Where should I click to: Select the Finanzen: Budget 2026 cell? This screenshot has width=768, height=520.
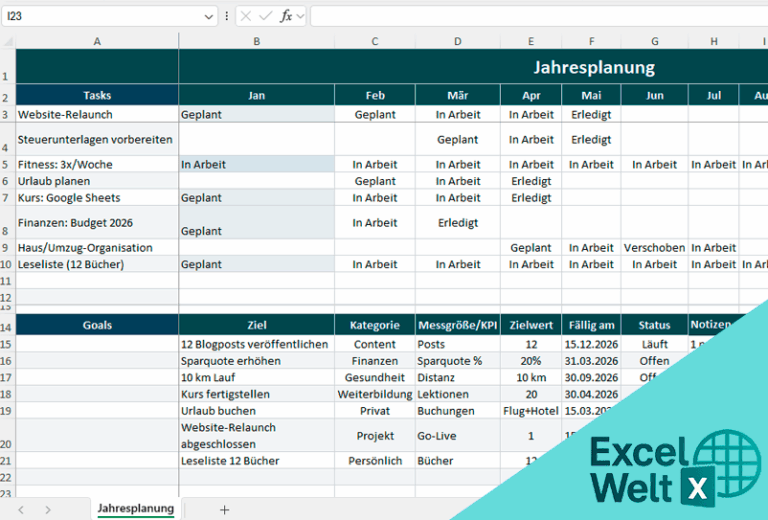(97, 222)
